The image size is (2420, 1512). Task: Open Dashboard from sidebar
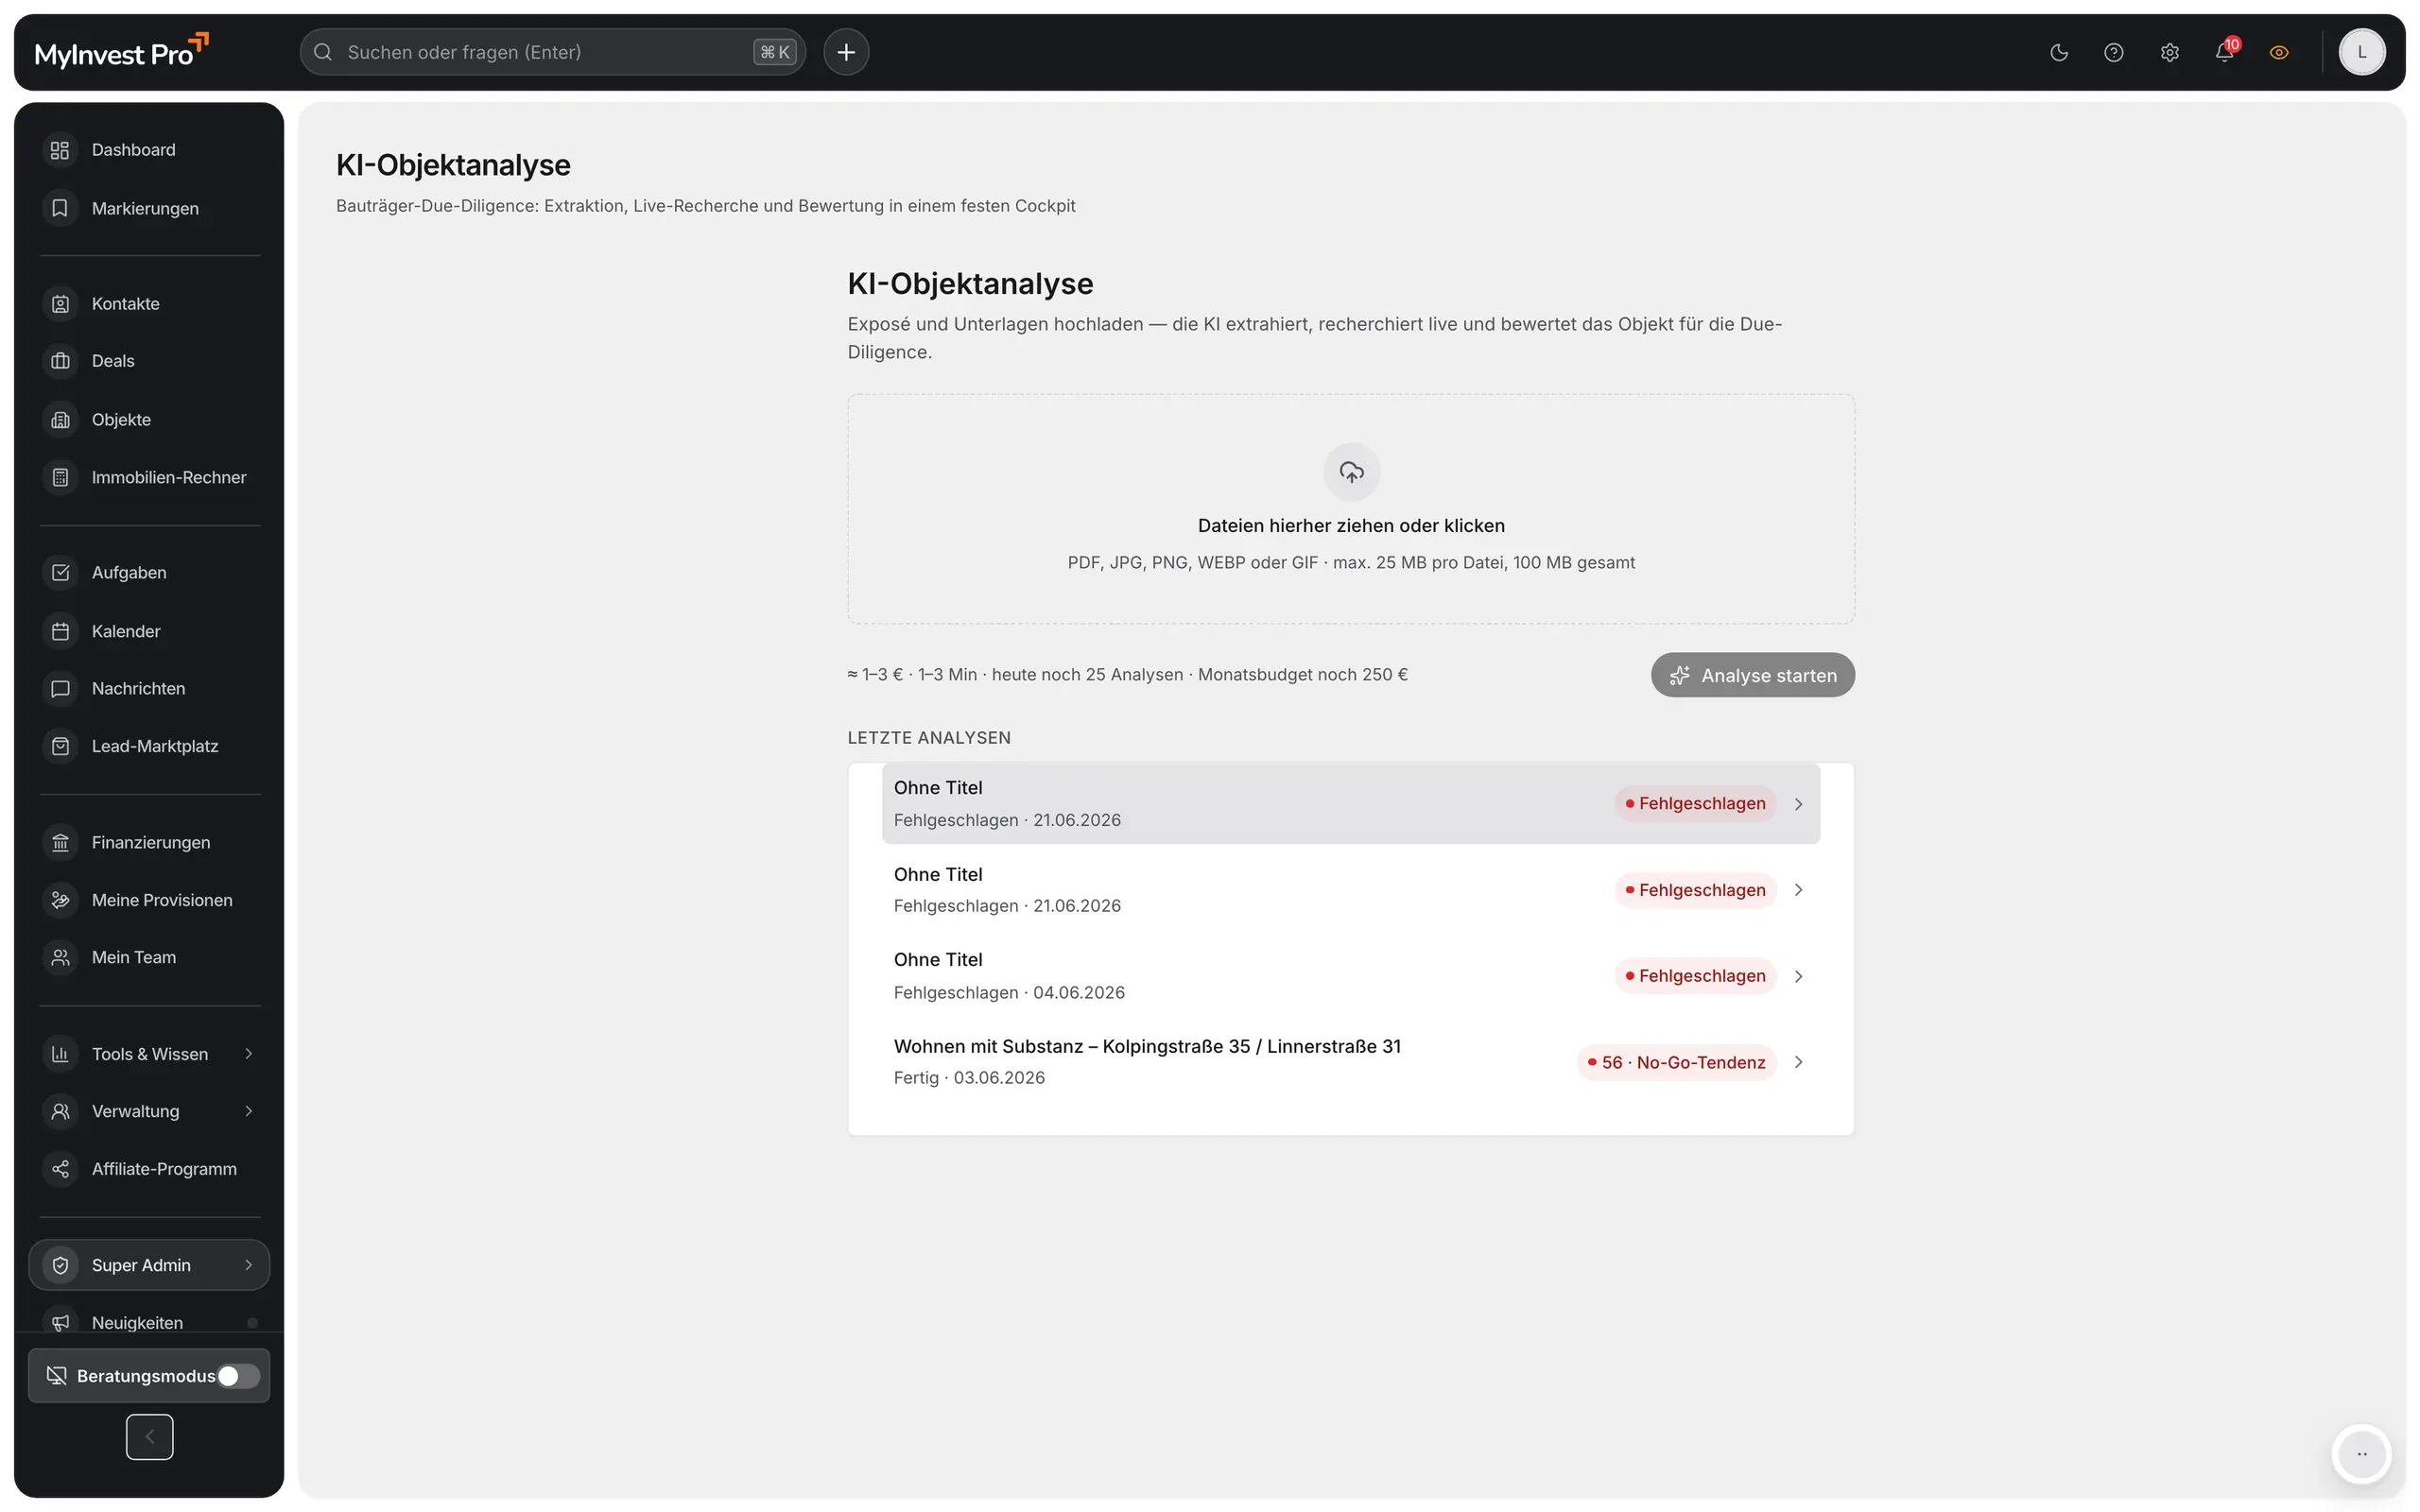coord(149,150)
